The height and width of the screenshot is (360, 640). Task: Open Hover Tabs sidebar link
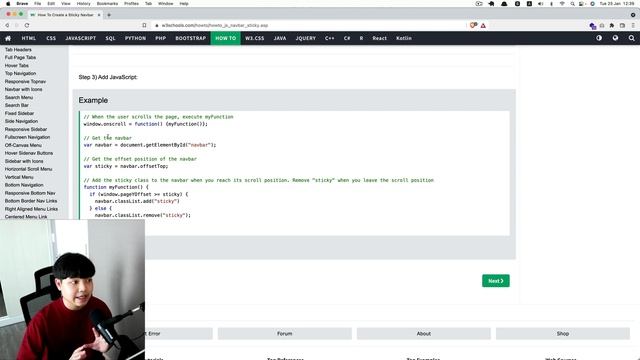(17, 66)
